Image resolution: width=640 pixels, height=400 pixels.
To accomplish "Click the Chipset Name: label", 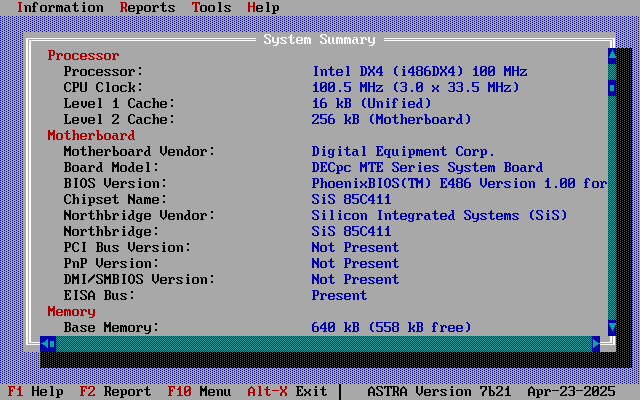I will coord(115,199).
